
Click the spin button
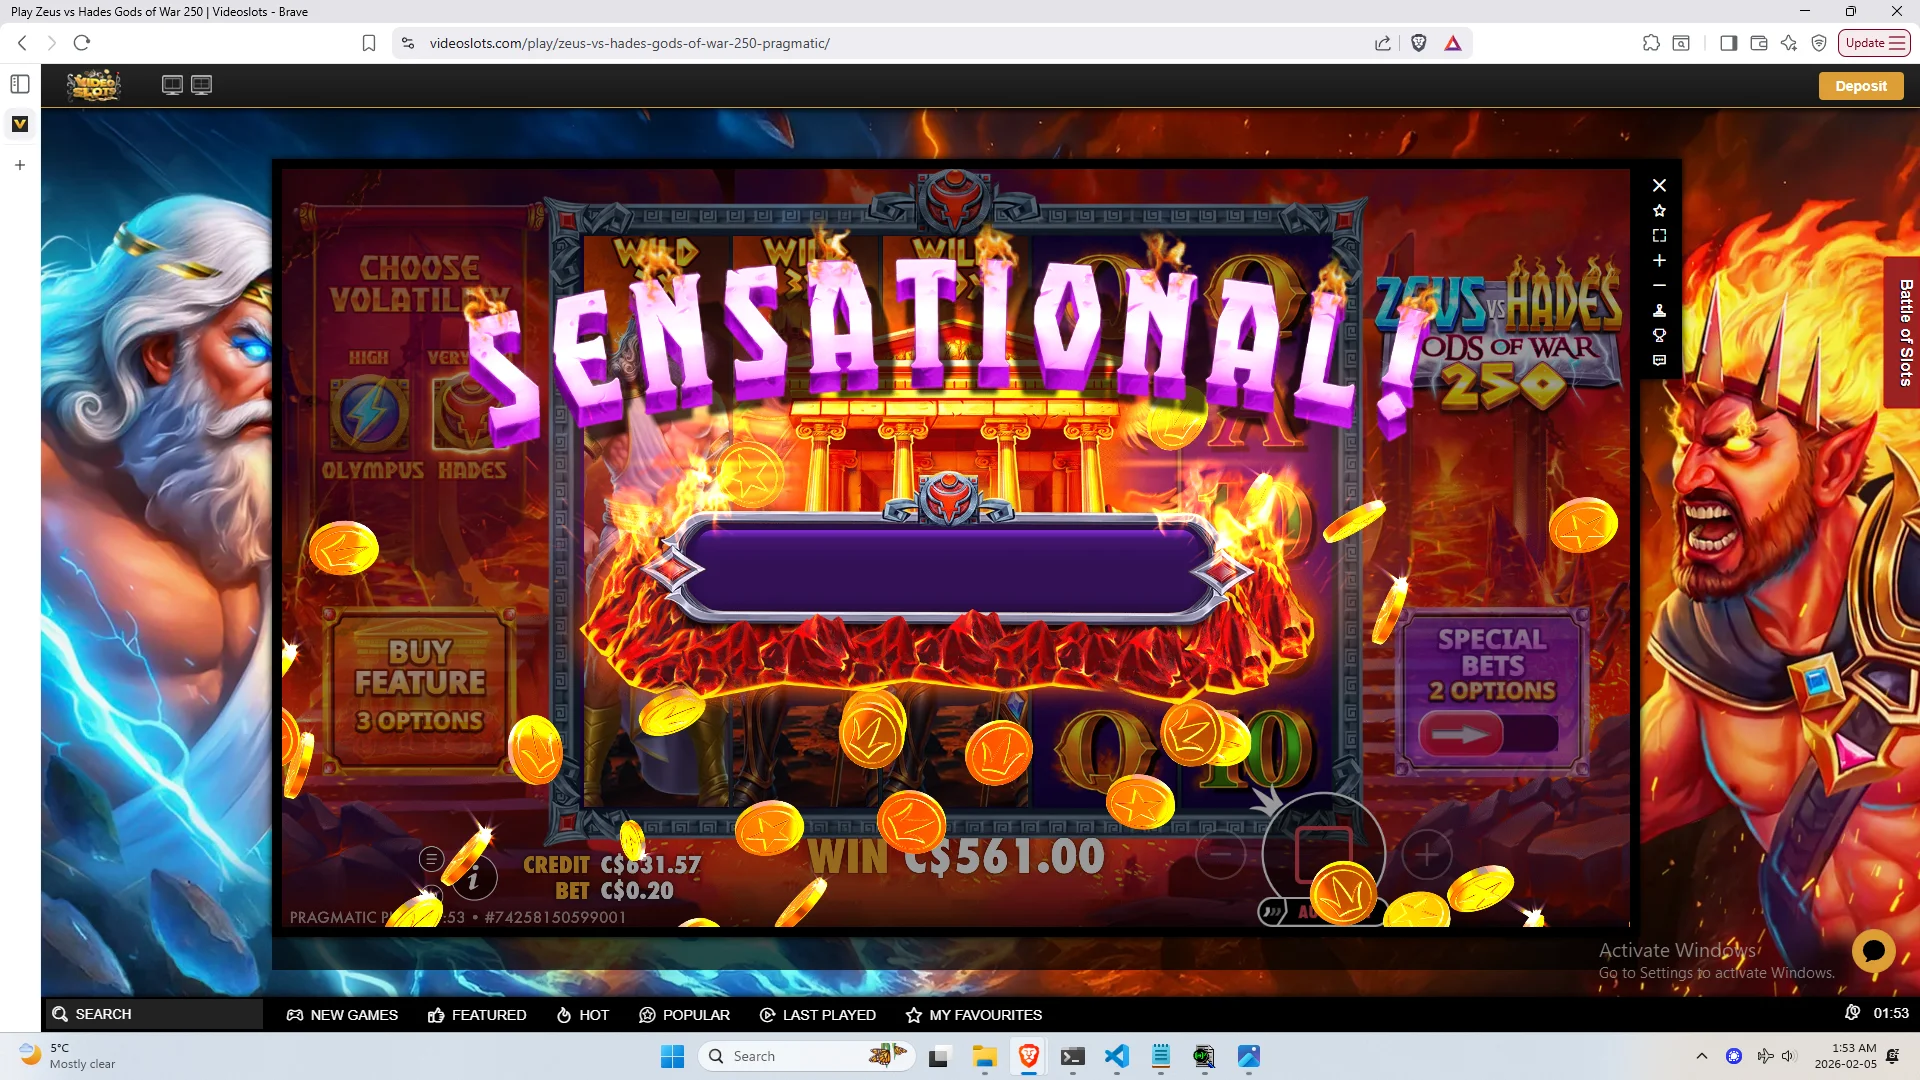[1324, 855]
